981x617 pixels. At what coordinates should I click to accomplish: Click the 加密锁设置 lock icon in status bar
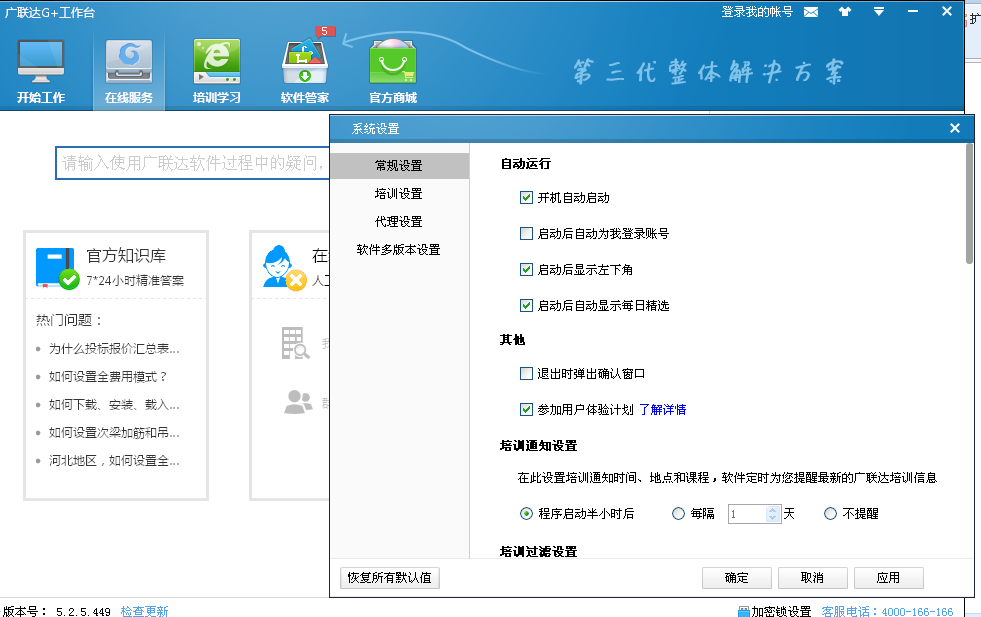coord(743,611)
